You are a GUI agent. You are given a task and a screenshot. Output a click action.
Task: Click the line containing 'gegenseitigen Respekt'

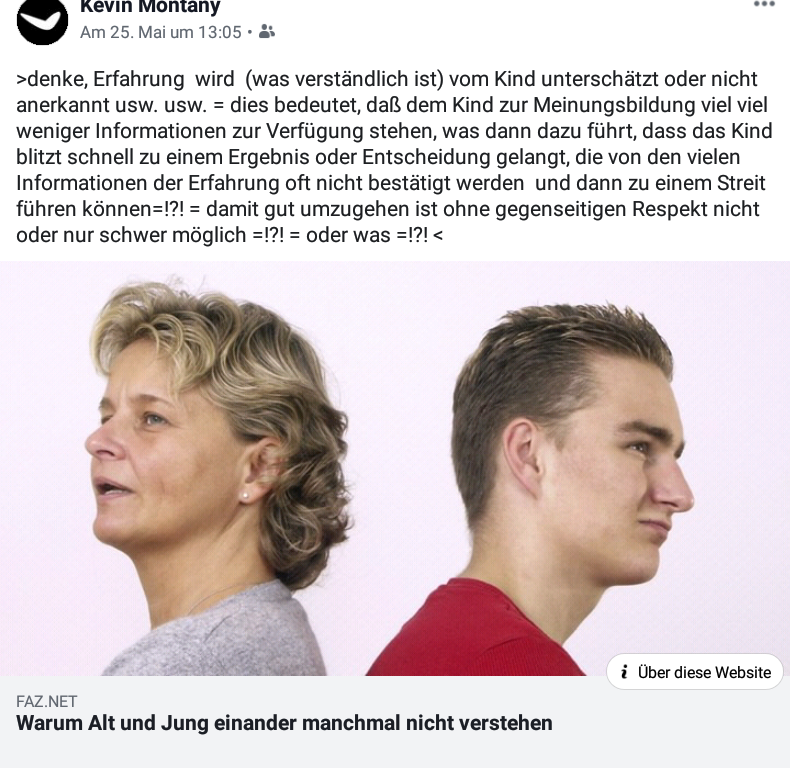pyautogui.click(x=387, y=209)
